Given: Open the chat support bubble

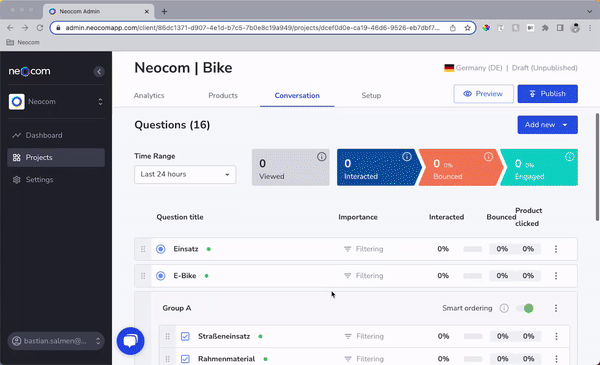Looking at the screenshot, I should tap(130, 341).
